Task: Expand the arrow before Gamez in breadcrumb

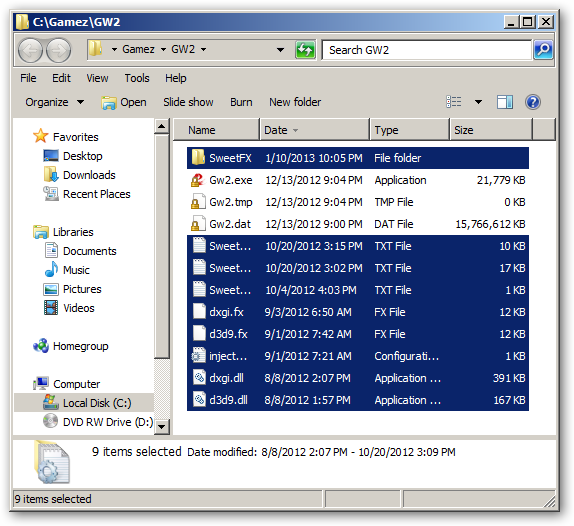Action: 114,49
